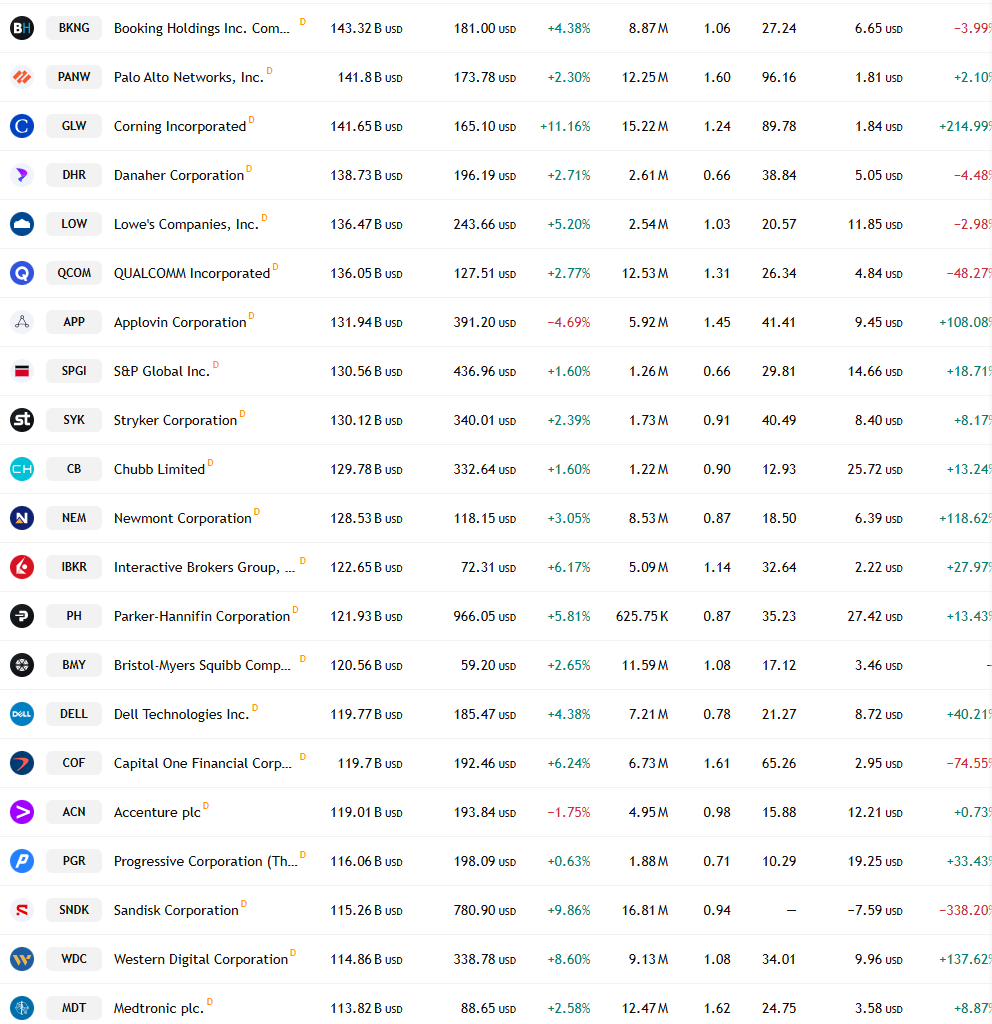992x1024 pixels.
Task: Click Chubb's 25.72 USD EPS value
Action: coord(875,469)
